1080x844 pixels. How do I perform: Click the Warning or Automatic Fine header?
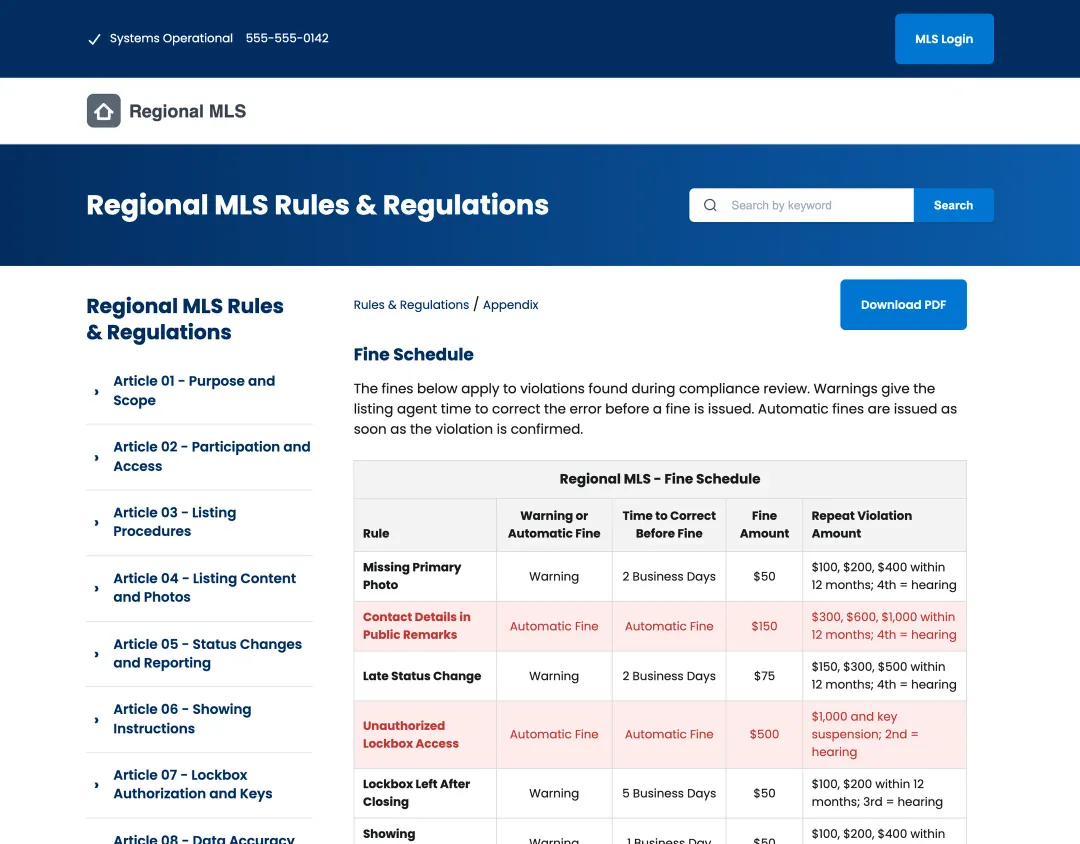[554, 524]
